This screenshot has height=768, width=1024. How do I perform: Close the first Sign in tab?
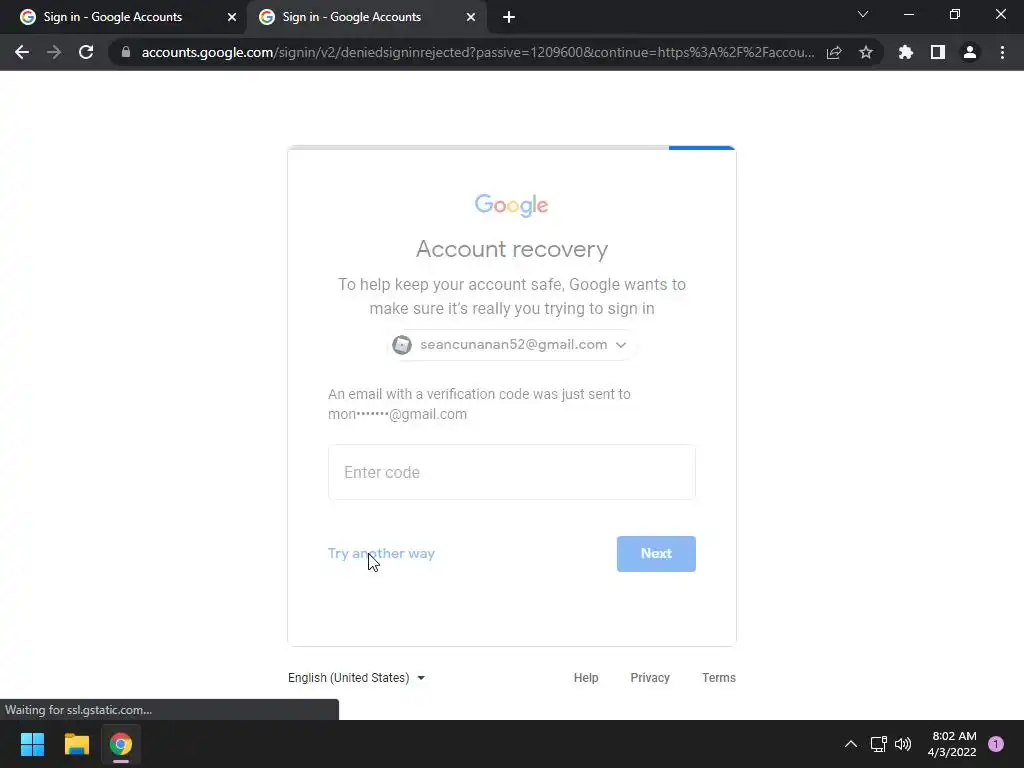coord(232,18)
